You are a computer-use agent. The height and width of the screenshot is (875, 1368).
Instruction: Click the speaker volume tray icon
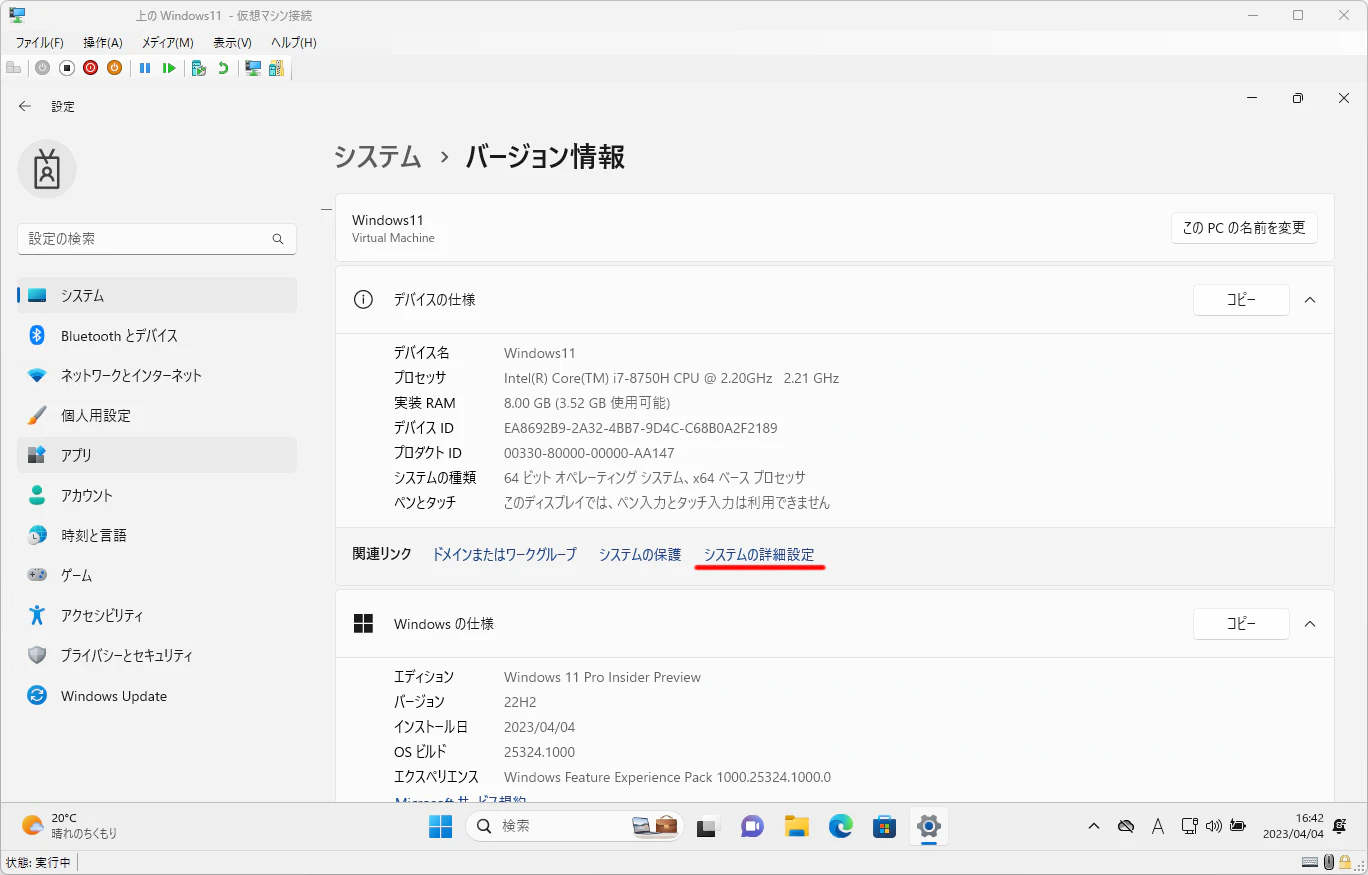[x=1214, y=826]
